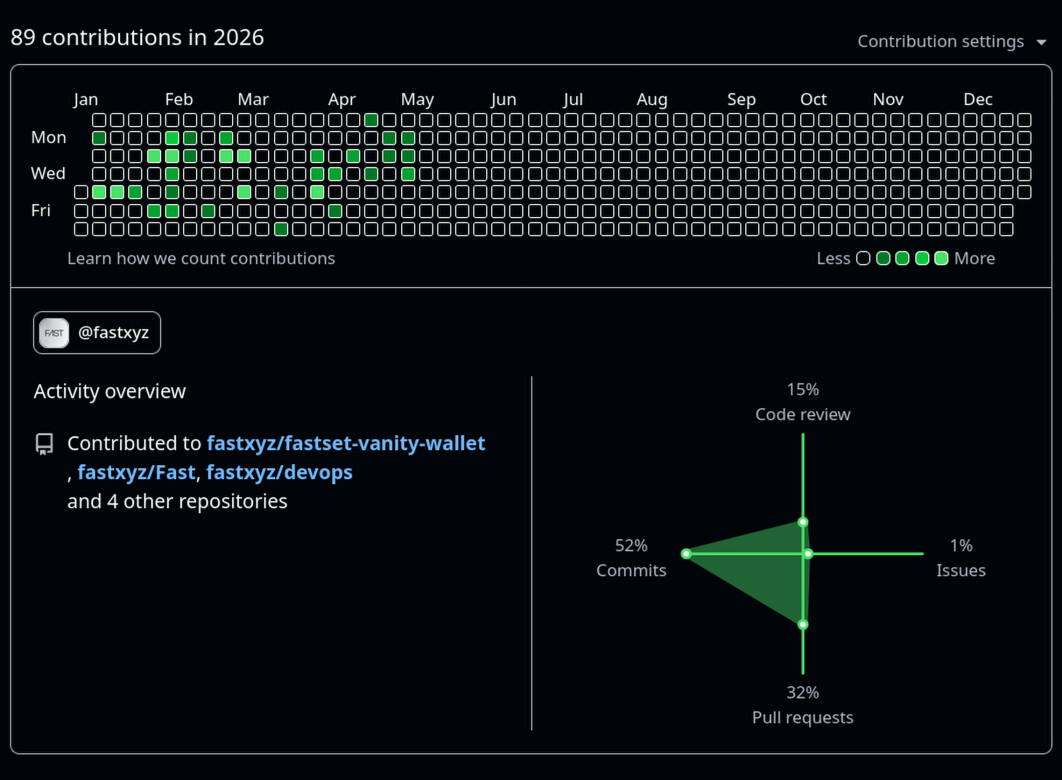Click the Feb month label
The height and width of the screenshot is (780, 1062).
(179, 100)
